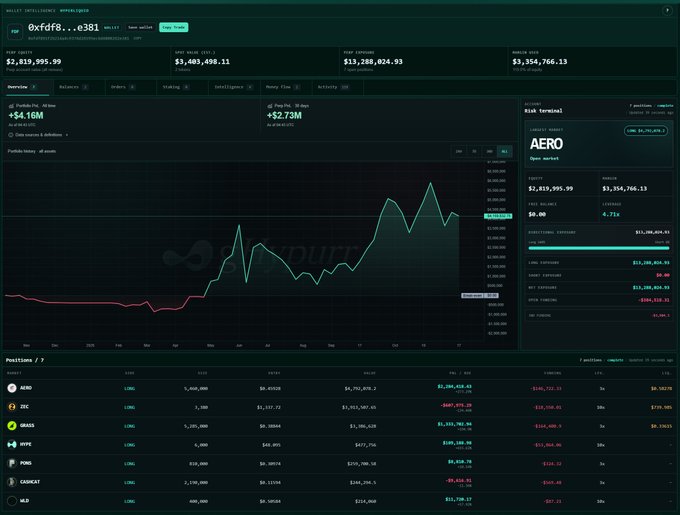This screenshot has width=680, height=515.
Task: Click the Spot Value $3,403,498.11 stat card
Action: tap(255, 61)
